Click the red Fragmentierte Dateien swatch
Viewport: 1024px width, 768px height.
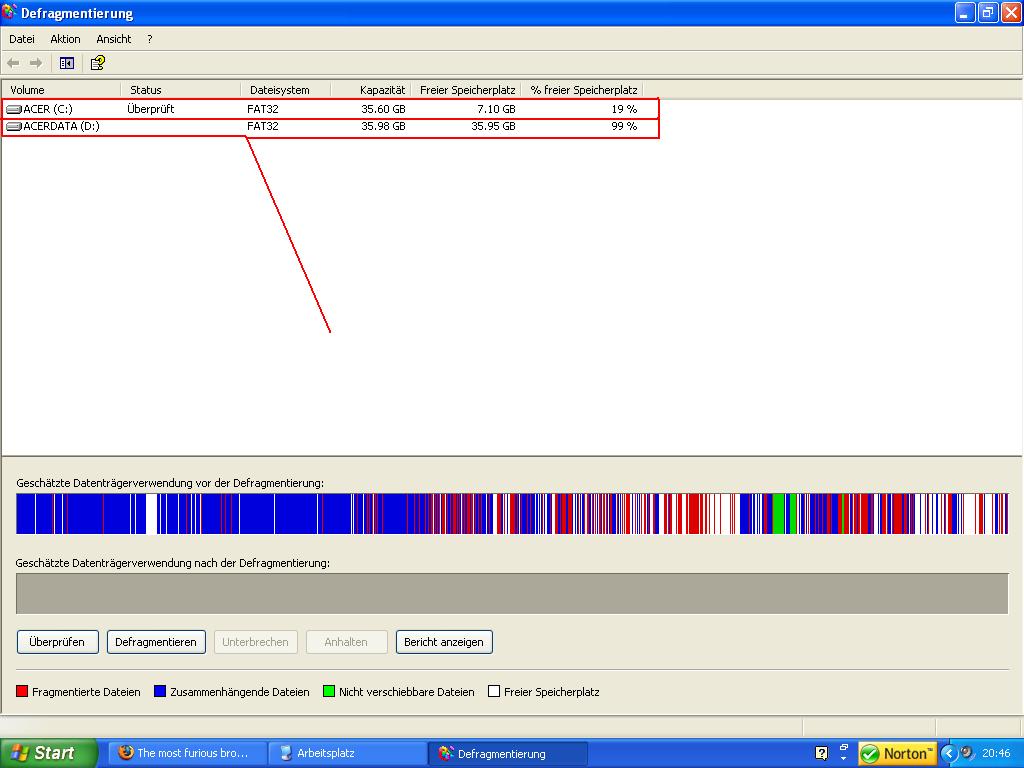click(x=22, y=691)
